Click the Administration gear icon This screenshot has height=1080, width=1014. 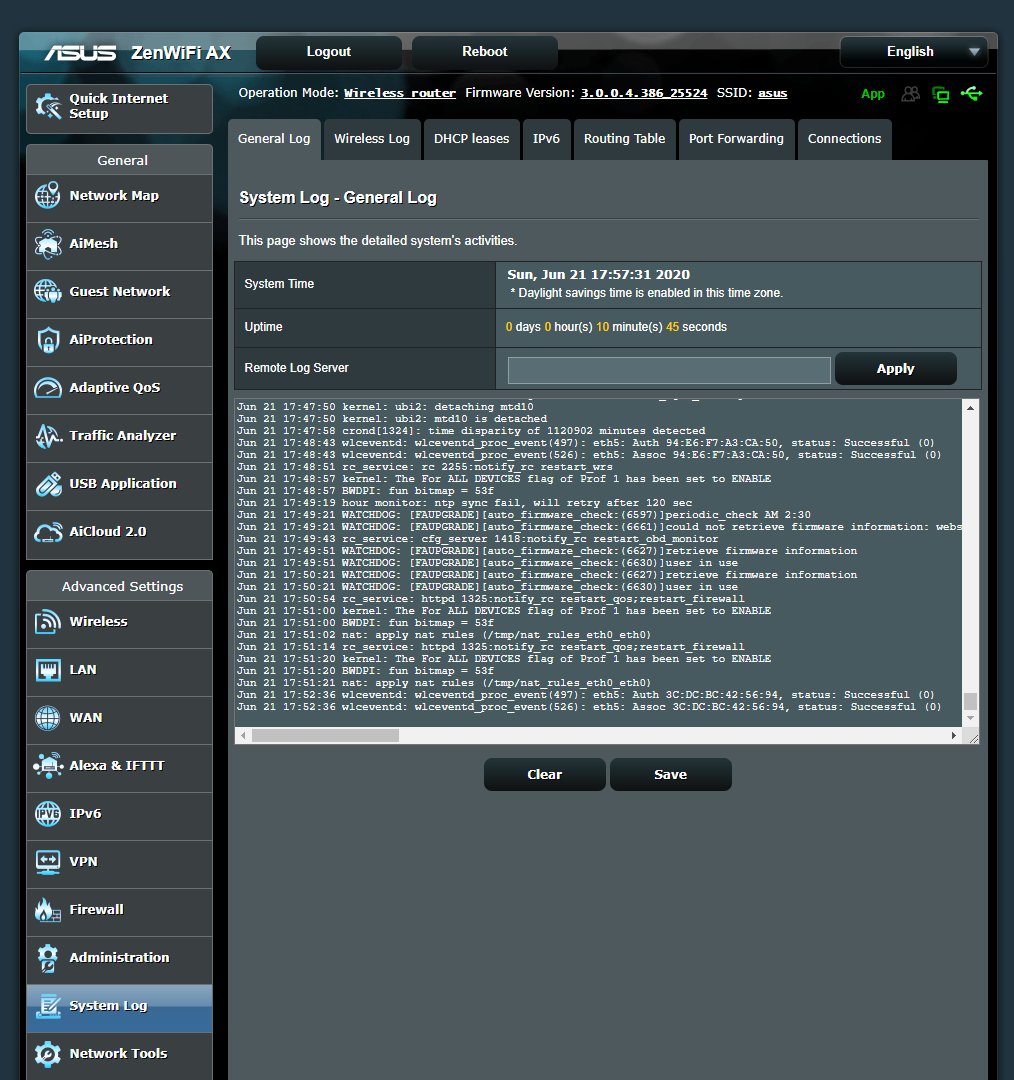click(x=48, y=957)
